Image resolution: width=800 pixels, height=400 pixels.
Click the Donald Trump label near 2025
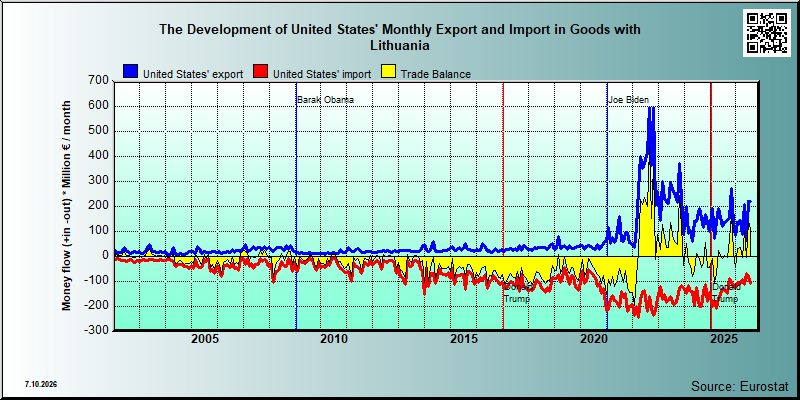[x=726, y=293]
